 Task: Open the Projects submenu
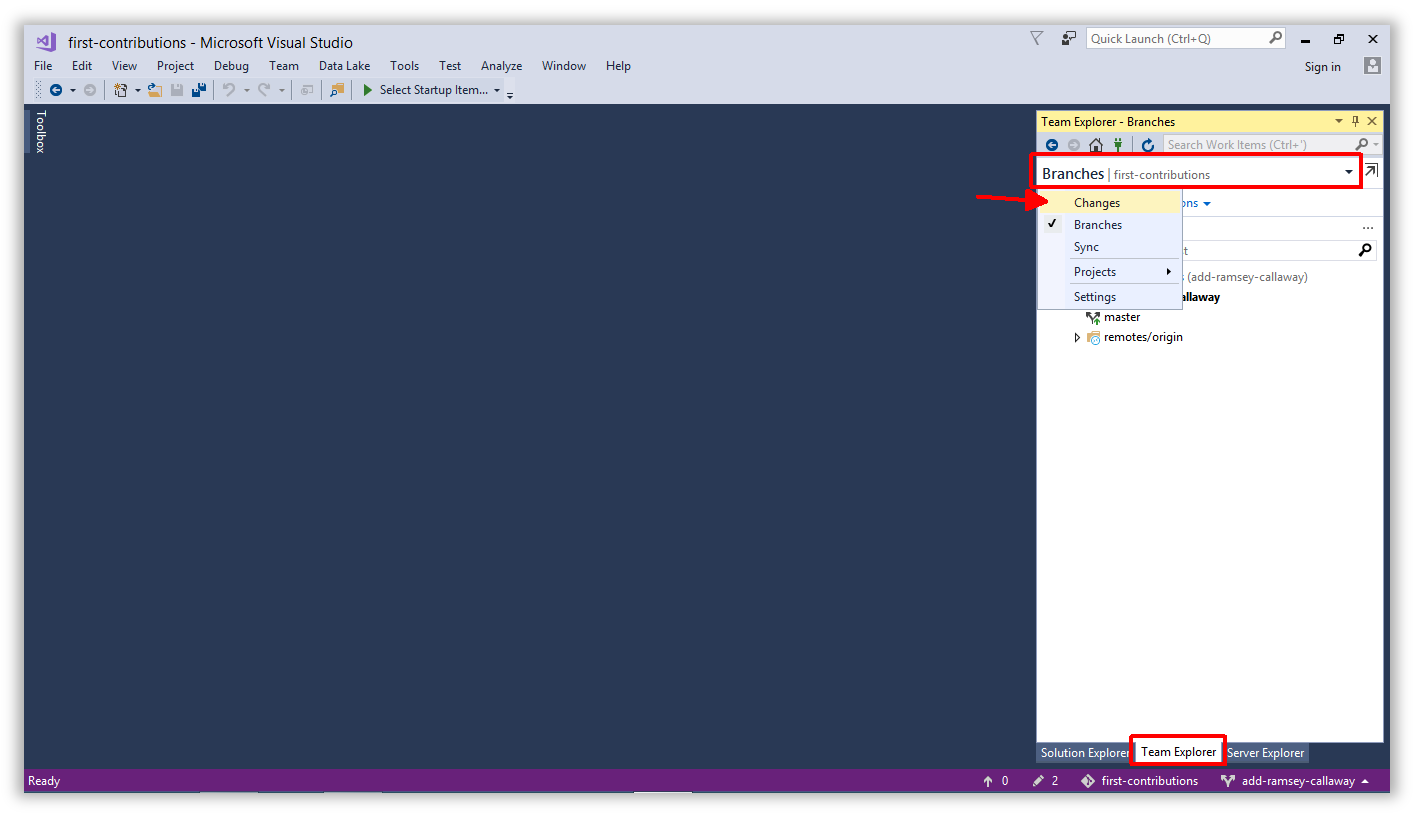[1110, 272]
